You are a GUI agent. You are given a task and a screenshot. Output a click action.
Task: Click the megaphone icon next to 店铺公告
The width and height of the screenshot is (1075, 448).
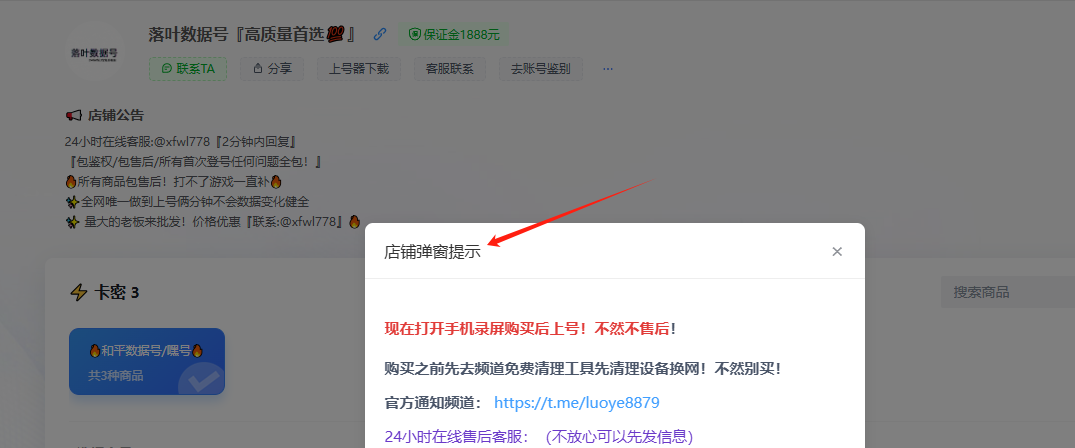point(73,115)
